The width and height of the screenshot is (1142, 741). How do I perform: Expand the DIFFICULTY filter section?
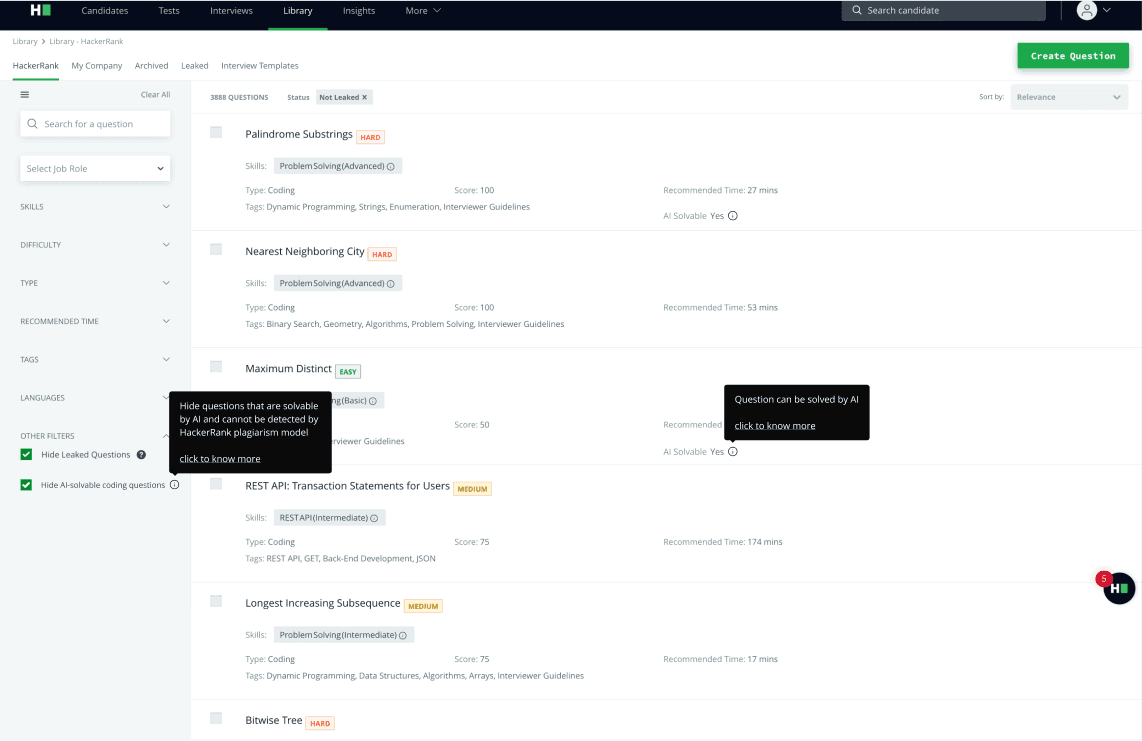point(95,245)
